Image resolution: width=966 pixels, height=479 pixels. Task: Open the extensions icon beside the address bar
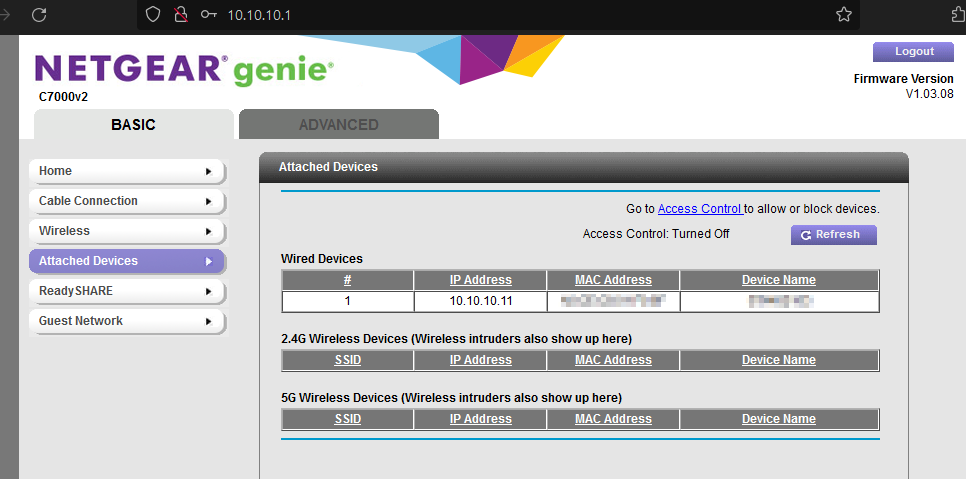point(959,15)
